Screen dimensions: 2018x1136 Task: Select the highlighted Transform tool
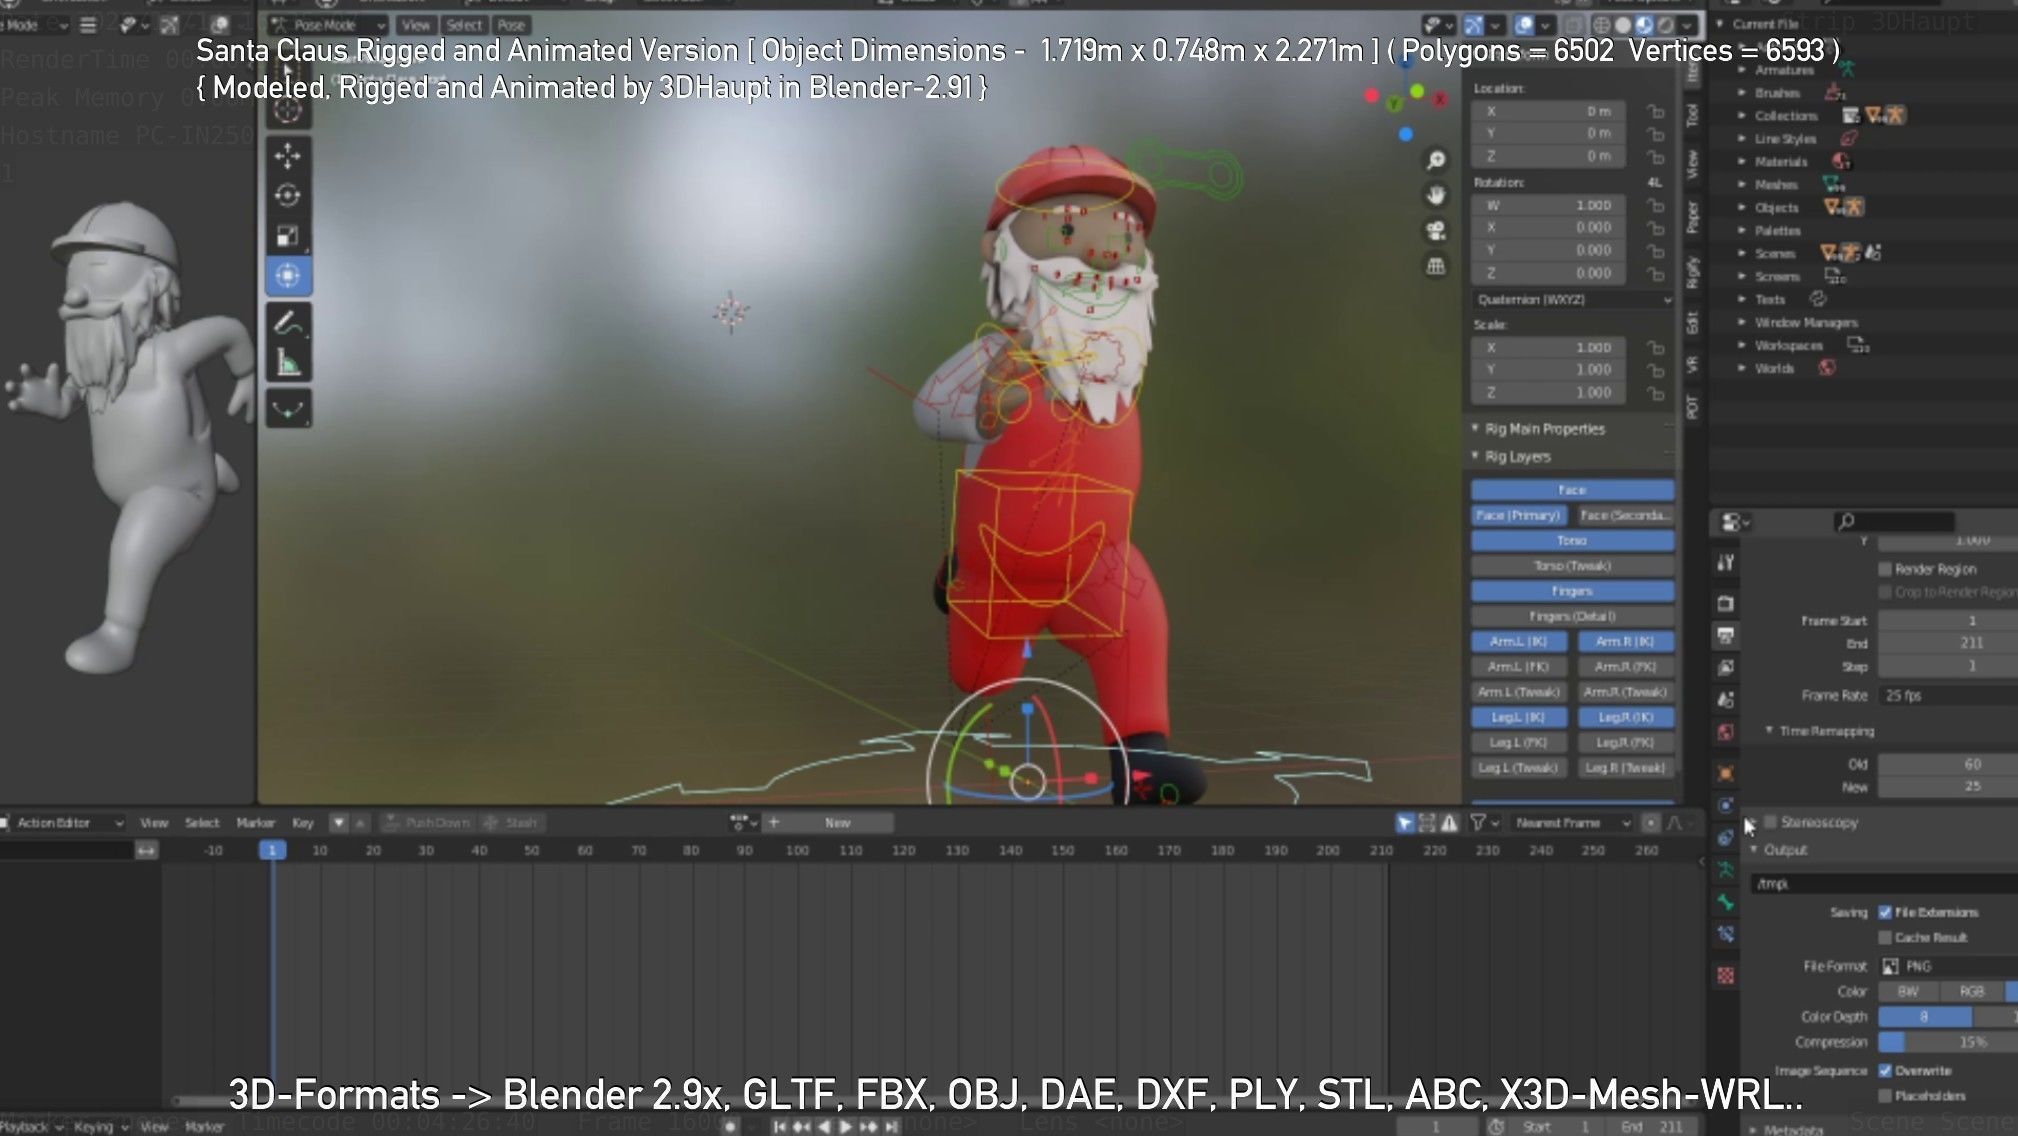[288, 275]
